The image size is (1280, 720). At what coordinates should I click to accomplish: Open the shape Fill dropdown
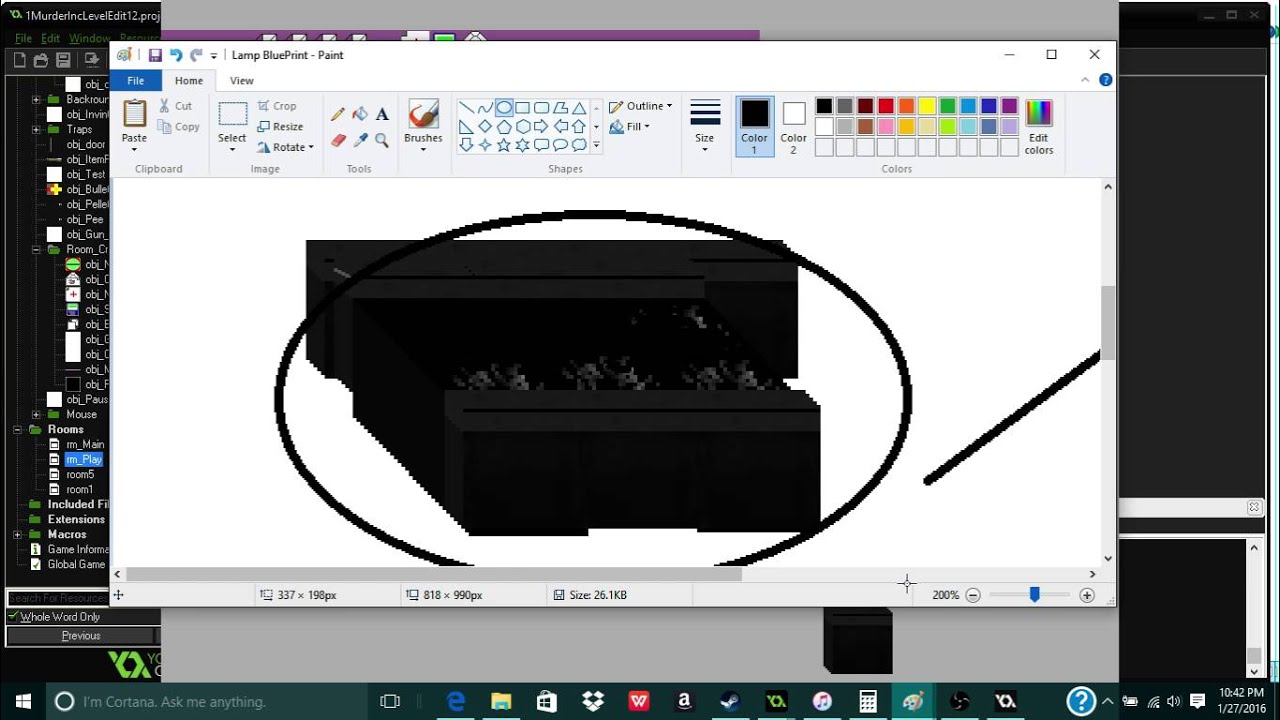tap(630, 127)
